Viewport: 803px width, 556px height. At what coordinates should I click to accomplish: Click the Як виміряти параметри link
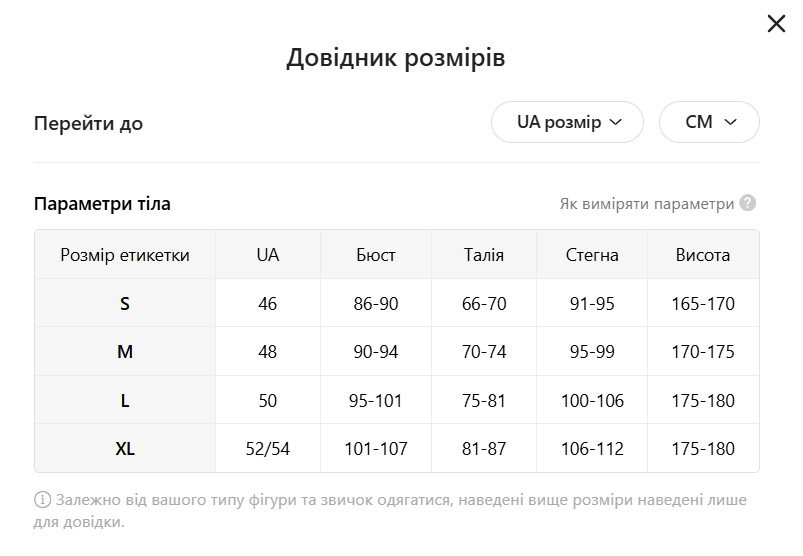point(647,204)
